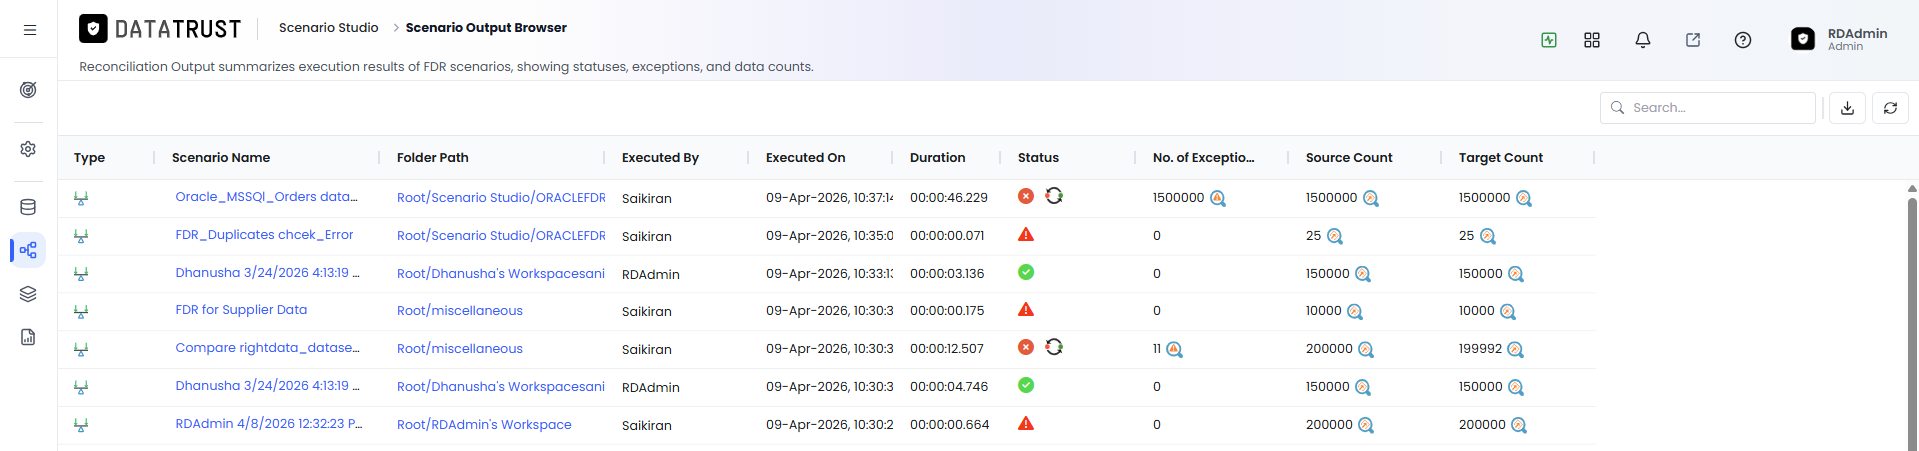Click type icon of FDR for Supplier Data row
Viewport: 1919px width, 451px height.
tap(81, 311)
